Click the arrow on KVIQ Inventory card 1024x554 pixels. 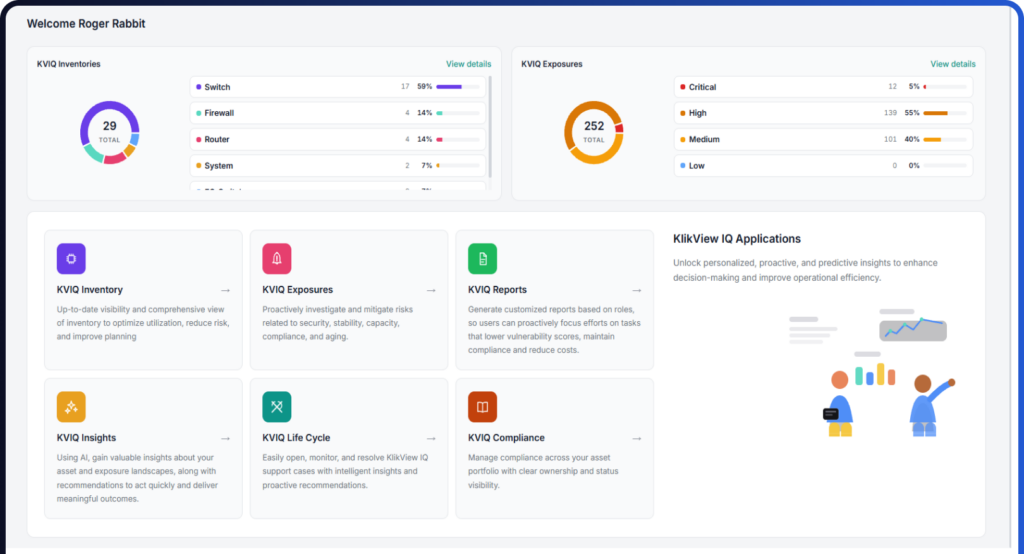click(x=225, y=290)
